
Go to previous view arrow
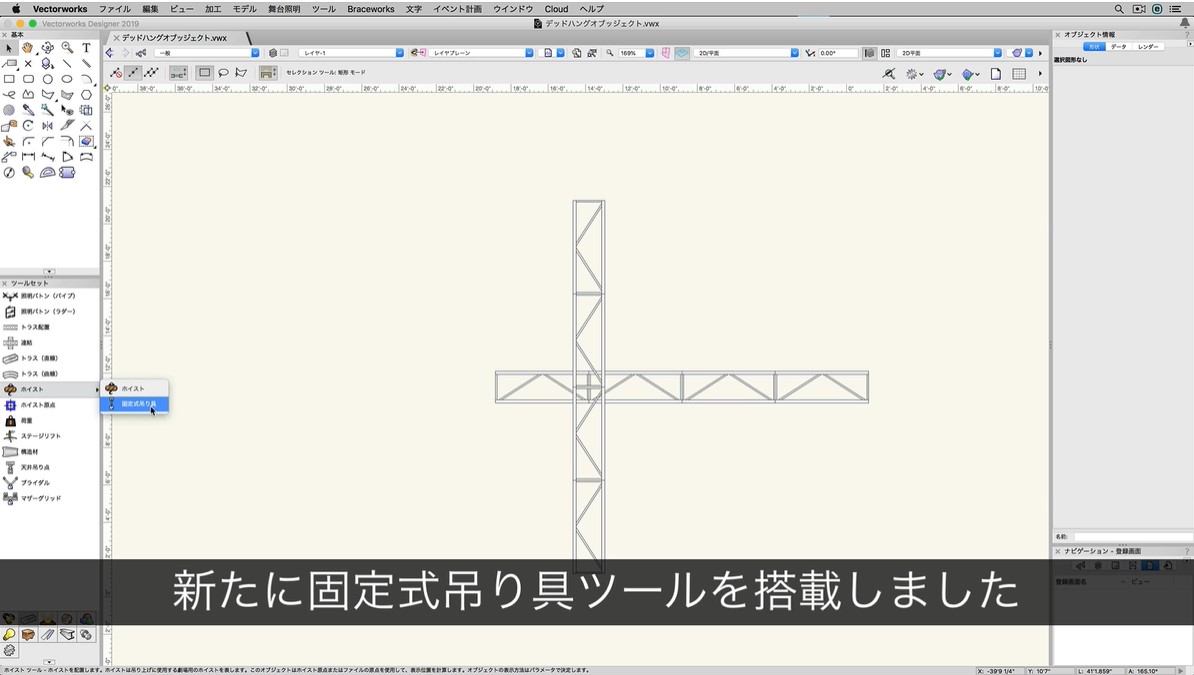point(110,53)
